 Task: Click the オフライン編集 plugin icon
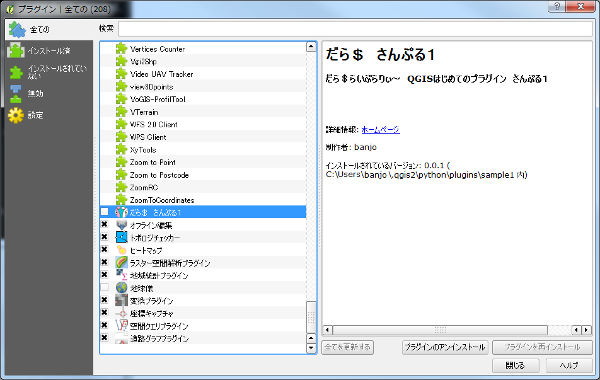pyautogui.click(x=121, y=225)
